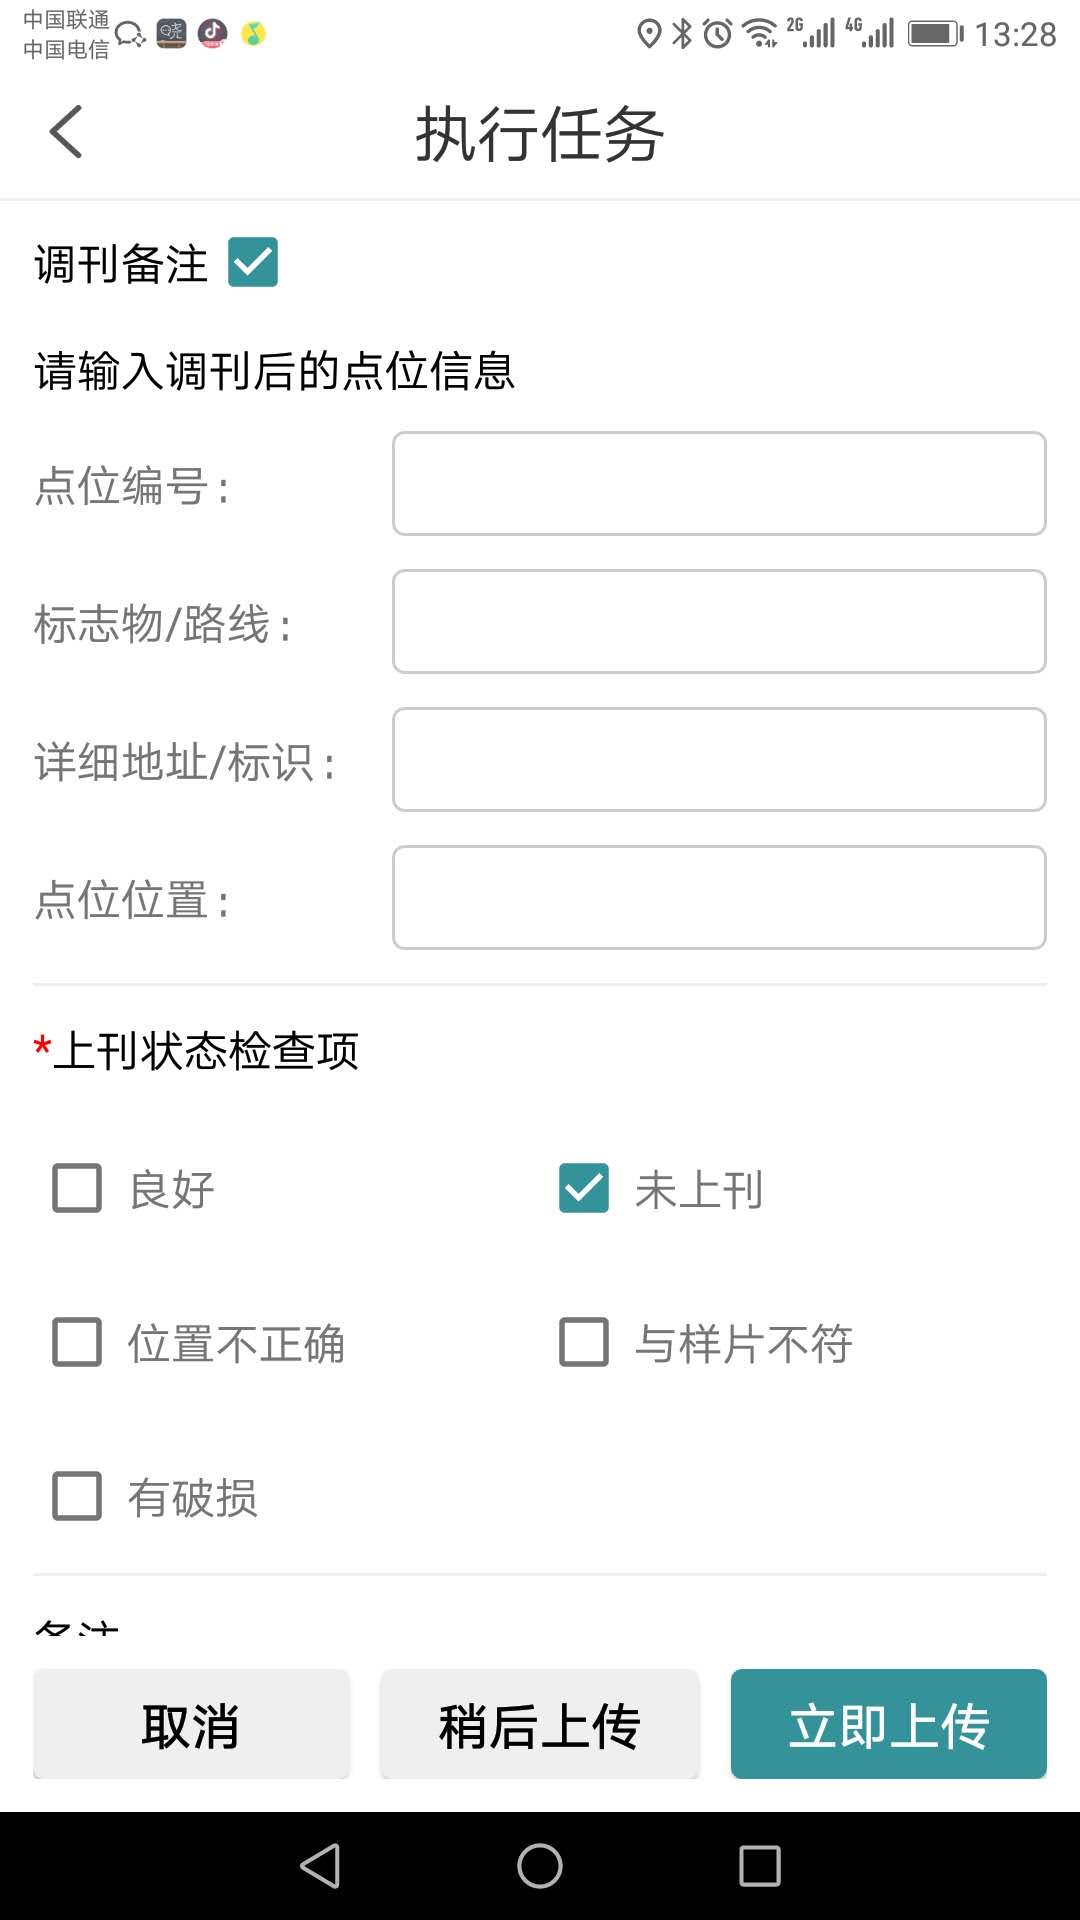Open recent apps square button

point(760,1866)
